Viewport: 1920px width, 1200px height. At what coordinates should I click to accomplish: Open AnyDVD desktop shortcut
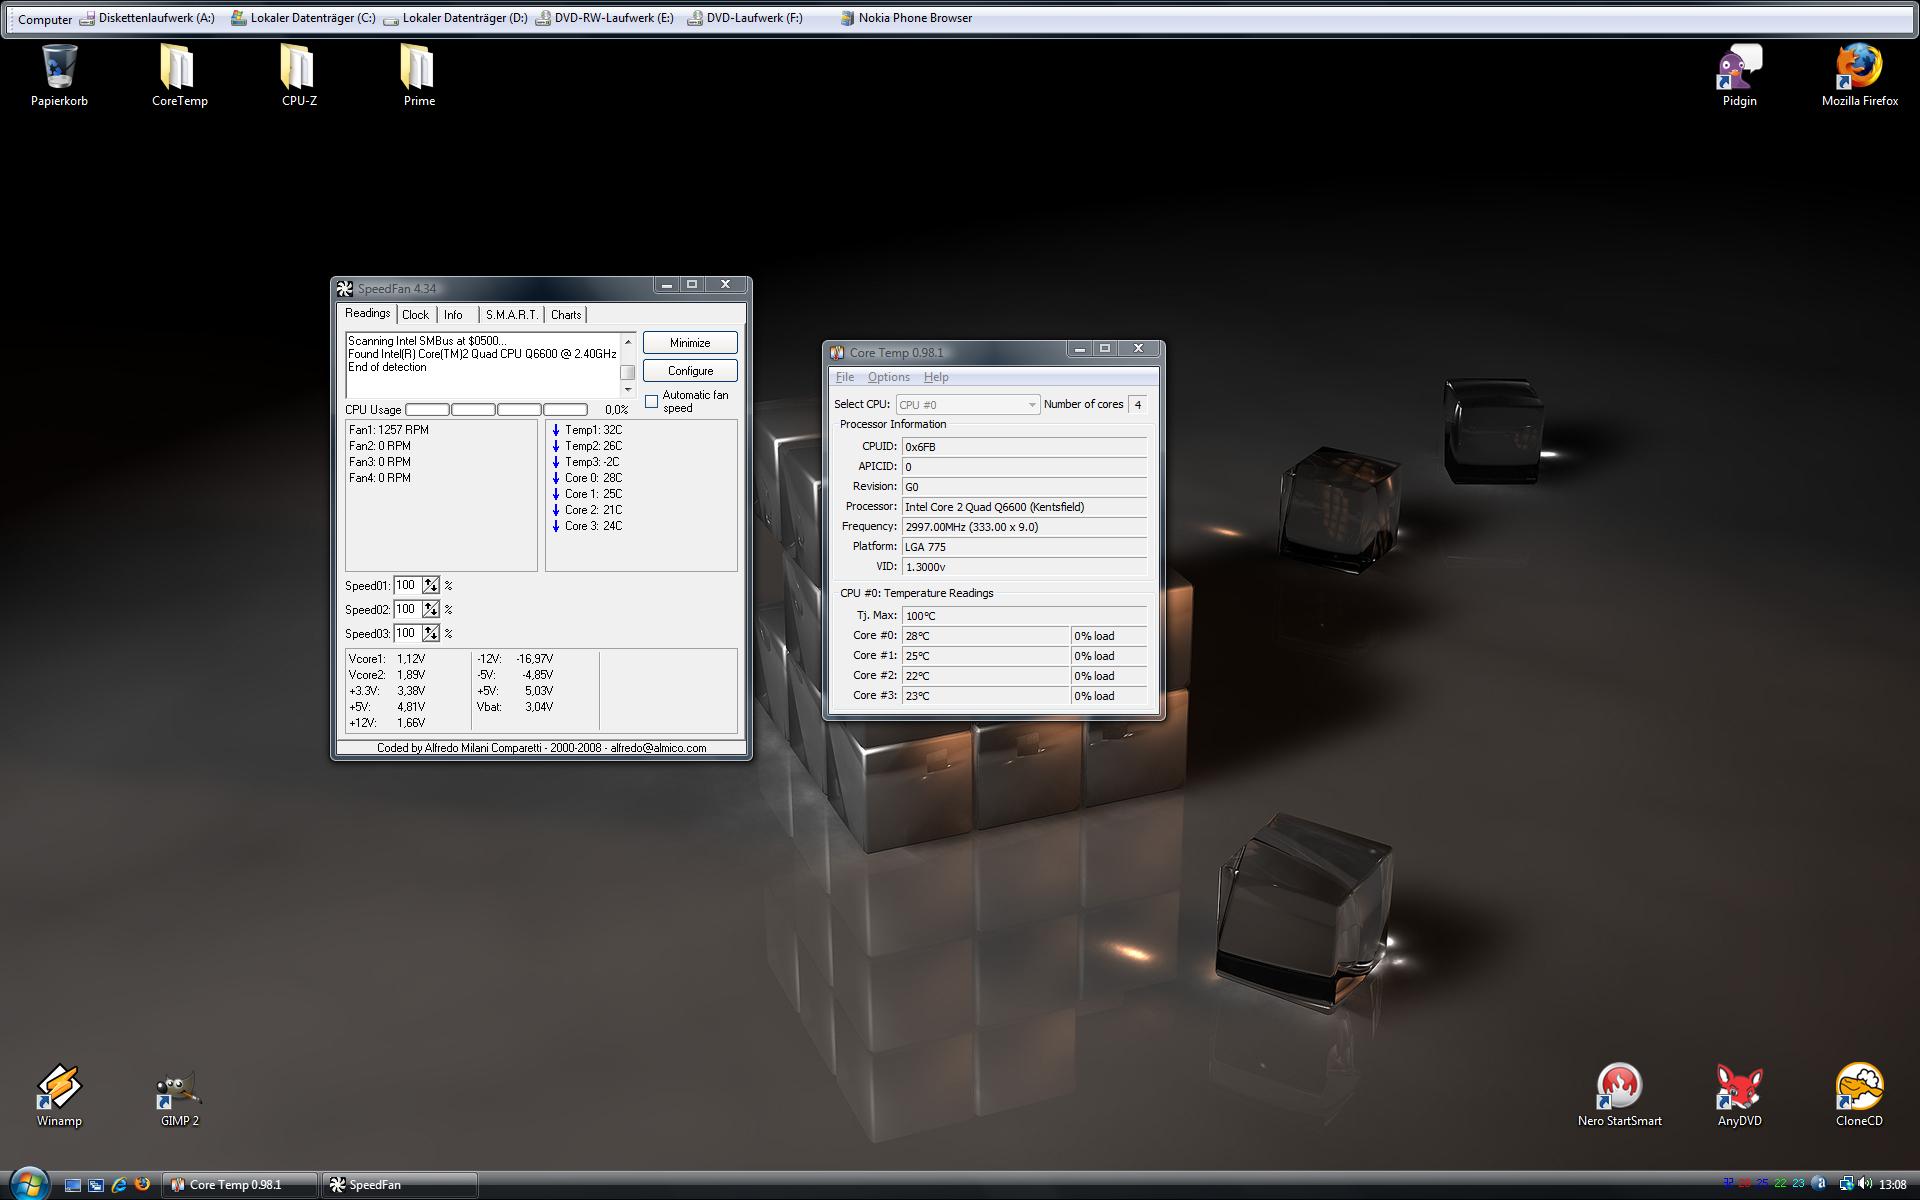(1739, 1093)
